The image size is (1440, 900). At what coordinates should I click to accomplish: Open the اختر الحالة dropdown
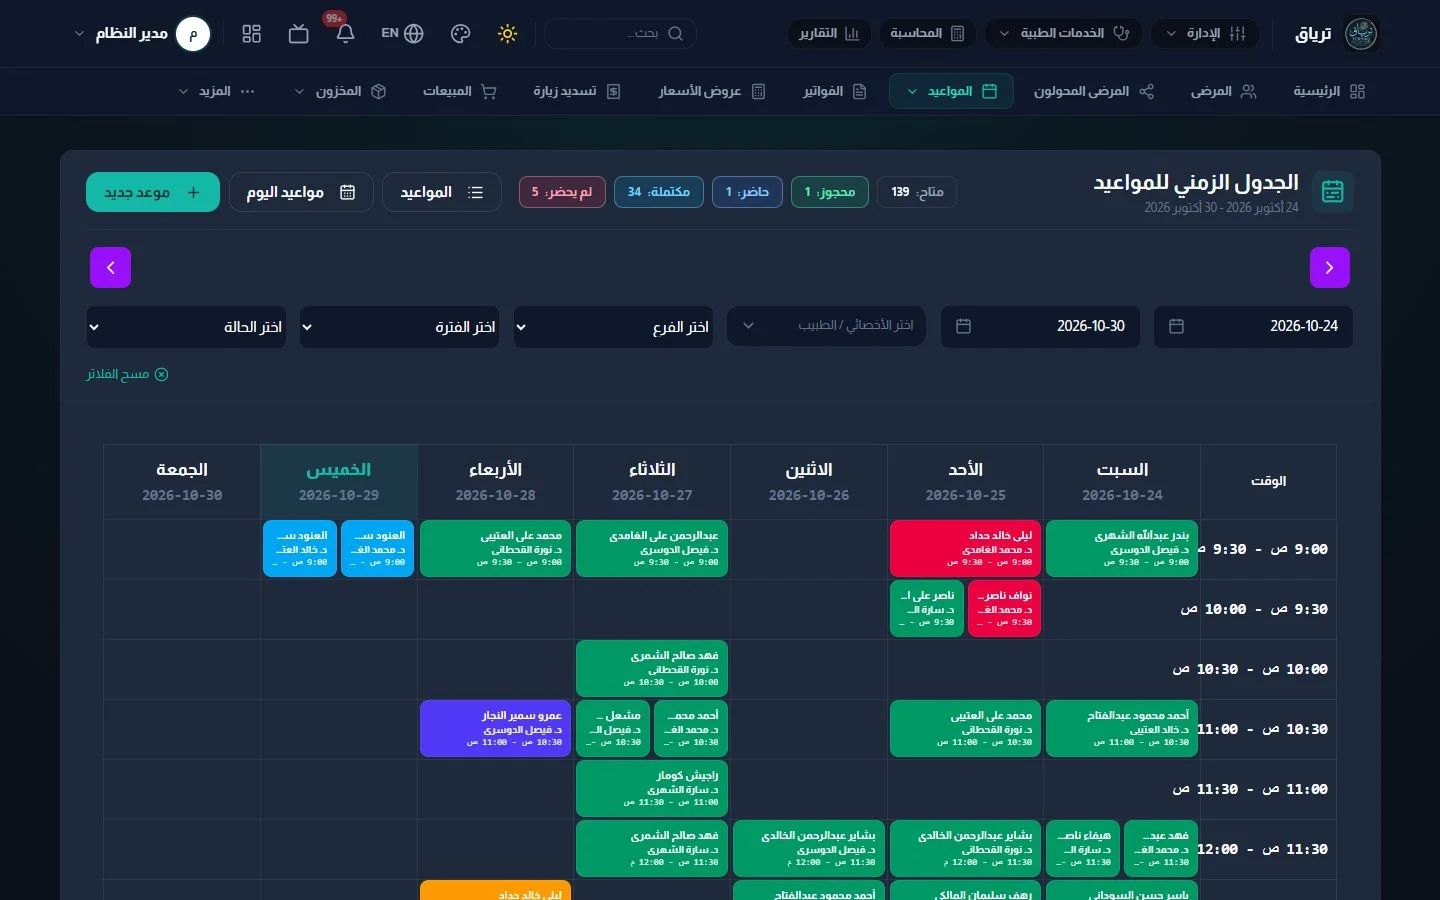(186, 327)
